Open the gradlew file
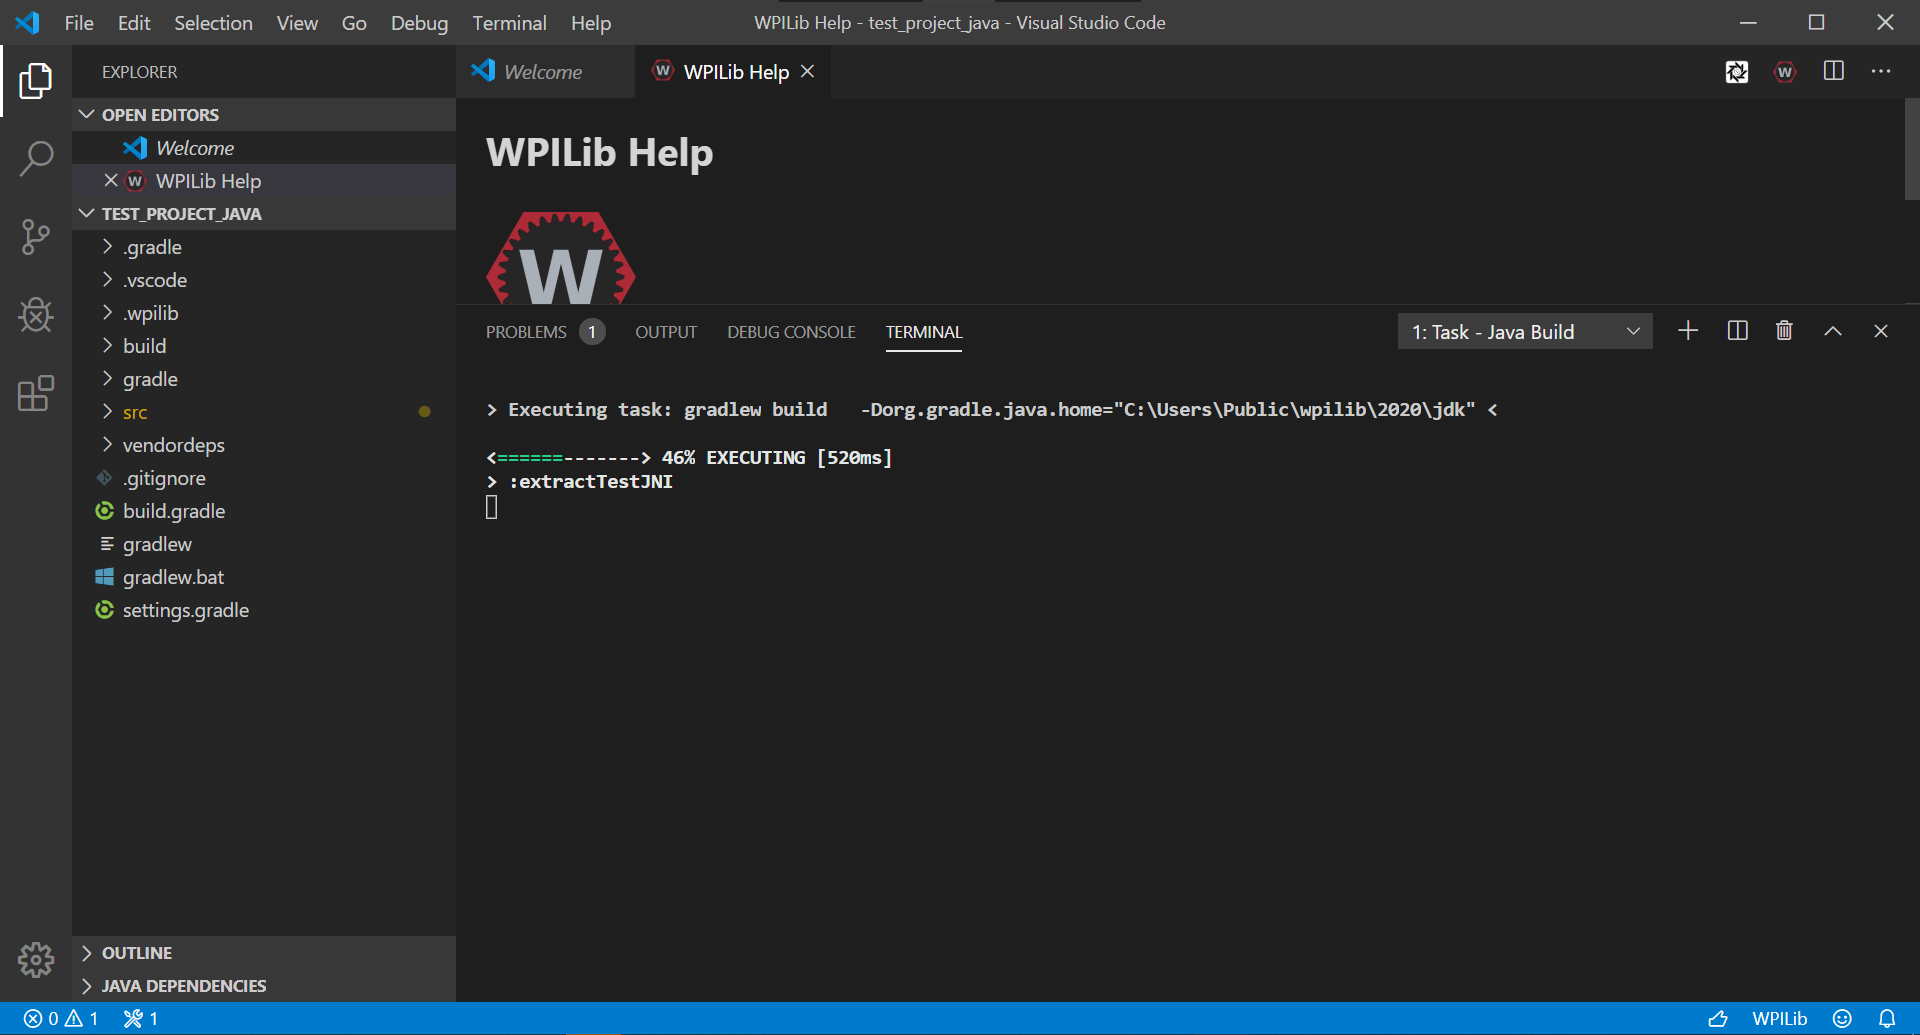 [264, 544]
